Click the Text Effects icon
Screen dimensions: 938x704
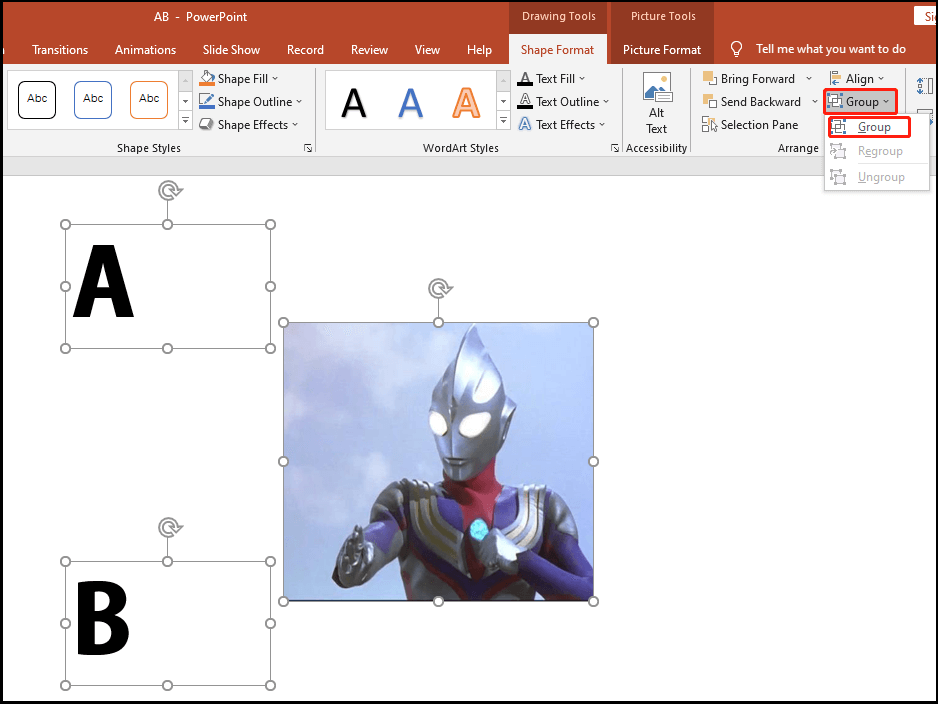[x=525, y=124]
